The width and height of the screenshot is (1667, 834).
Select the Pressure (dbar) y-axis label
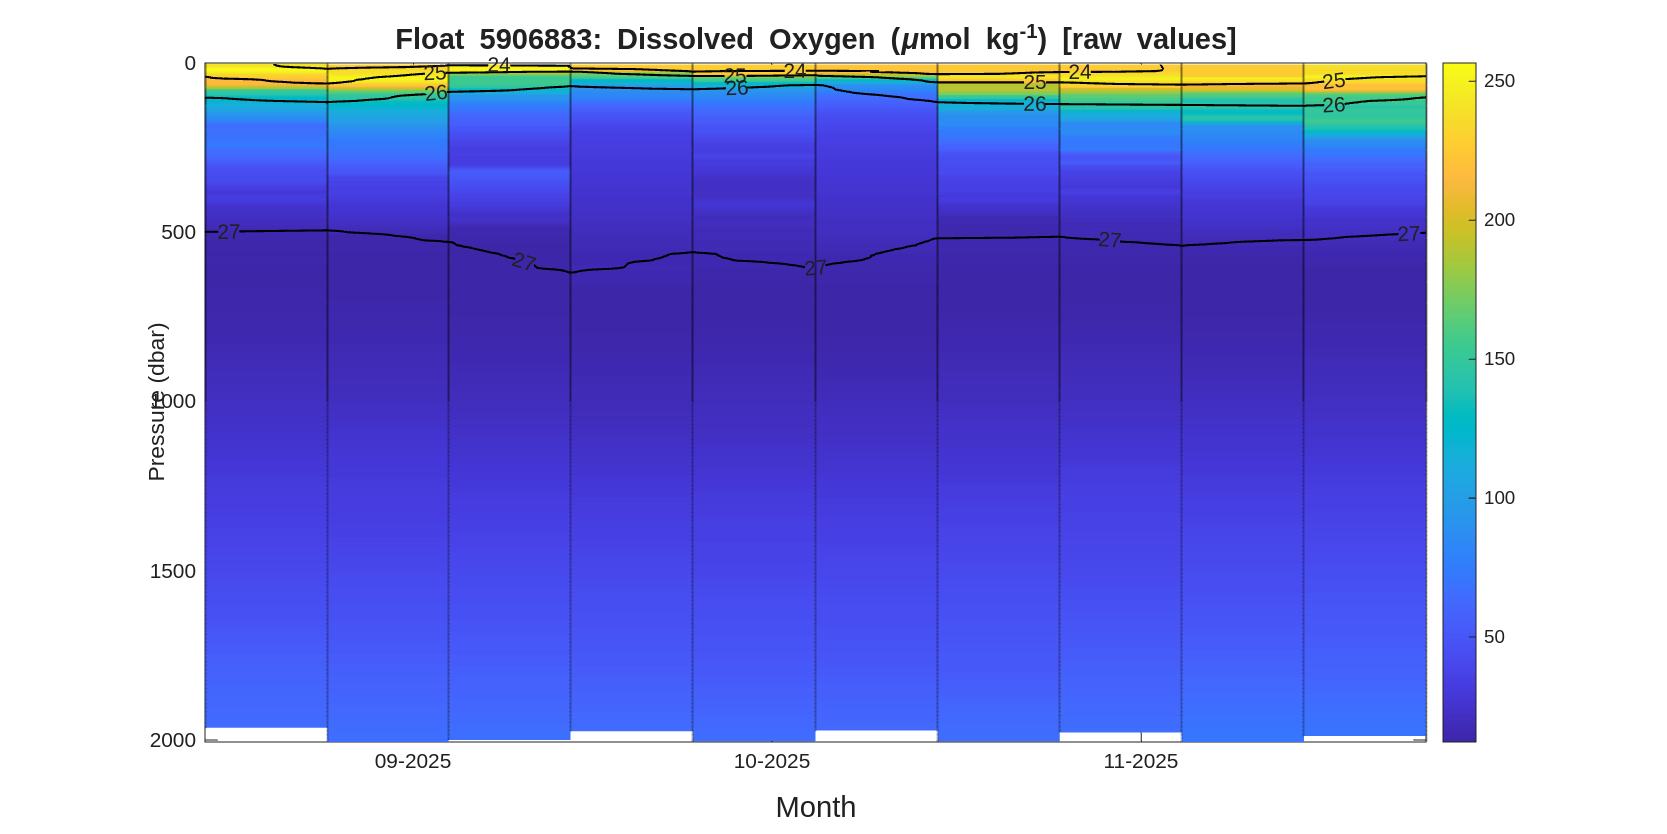point(157,401)
